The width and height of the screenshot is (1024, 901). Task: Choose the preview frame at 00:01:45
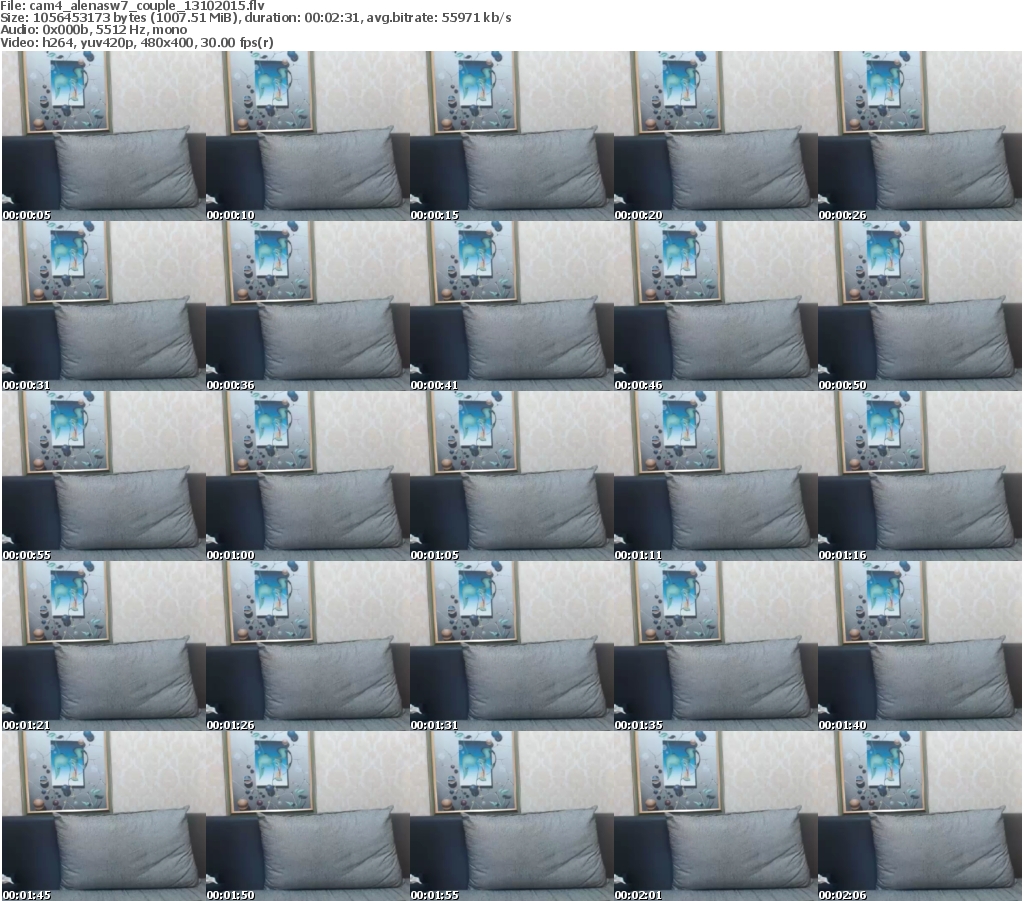(x=104, y=815)
